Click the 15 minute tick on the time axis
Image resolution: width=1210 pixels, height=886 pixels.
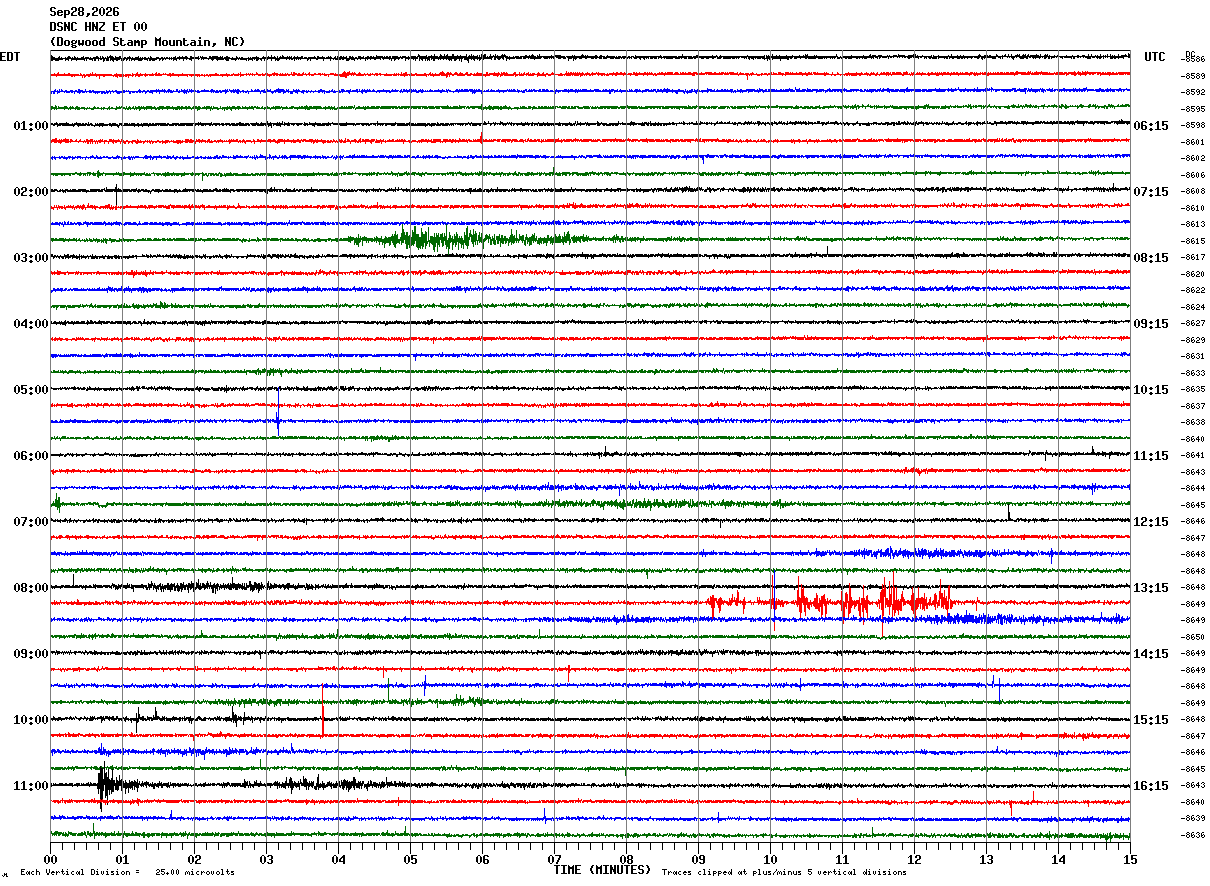pyautogui.click(x=1130, y=859)
